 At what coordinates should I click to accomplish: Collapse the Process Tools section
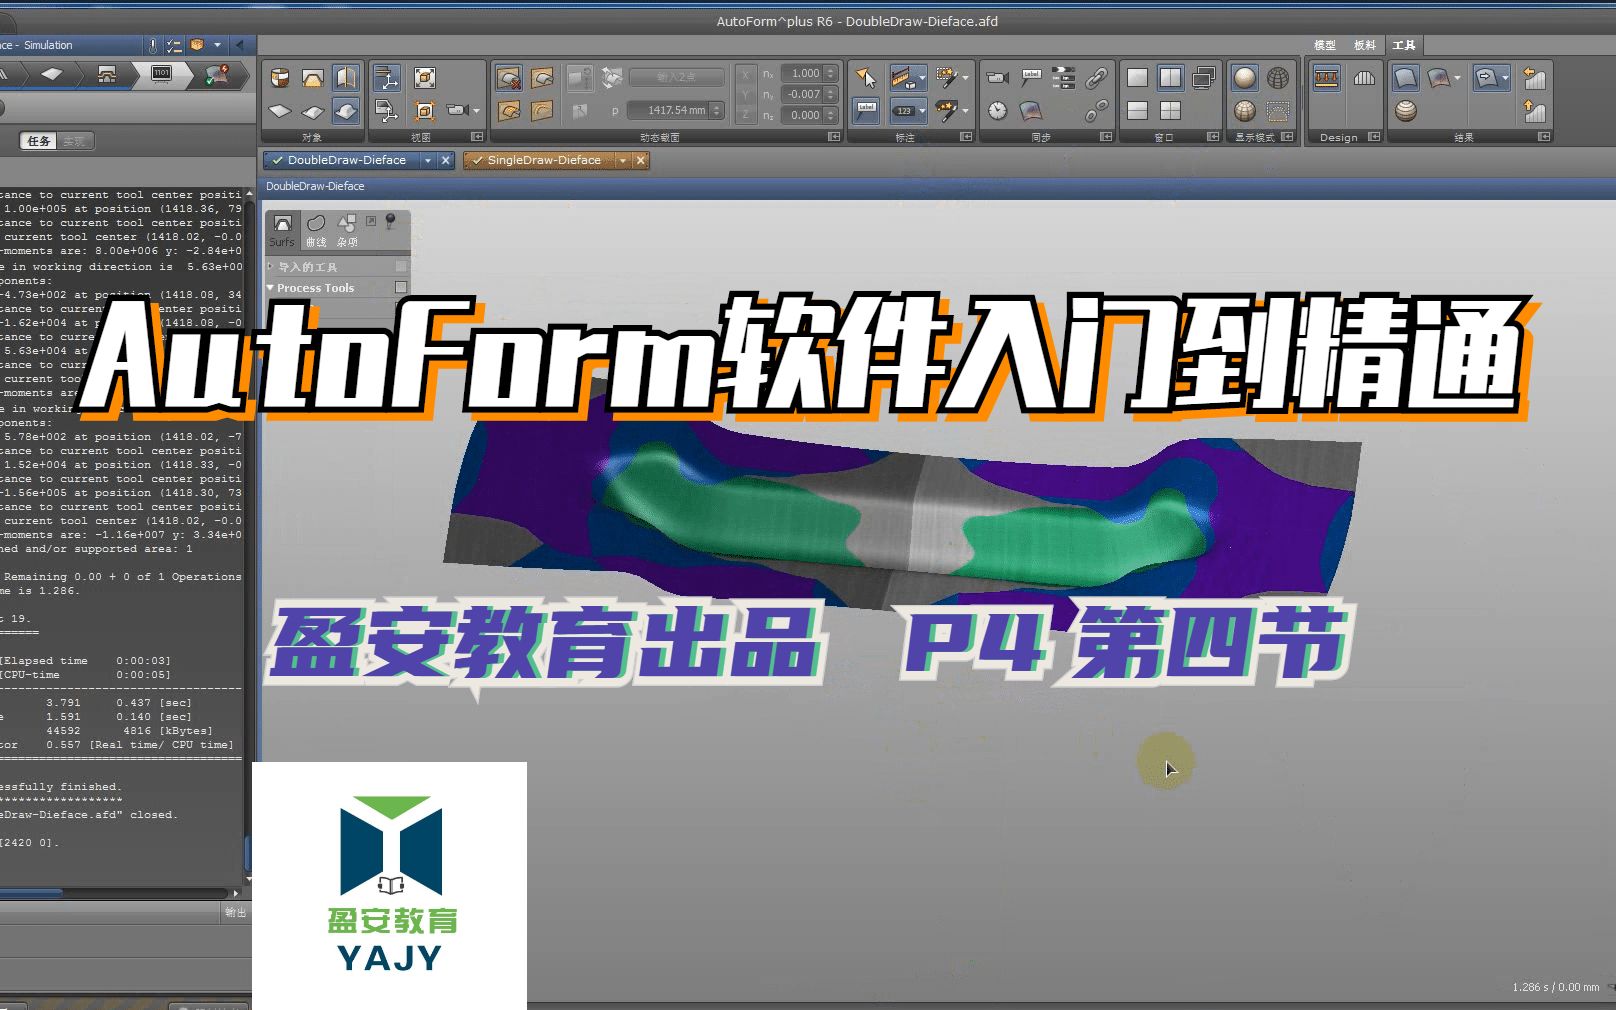point(270,287)
